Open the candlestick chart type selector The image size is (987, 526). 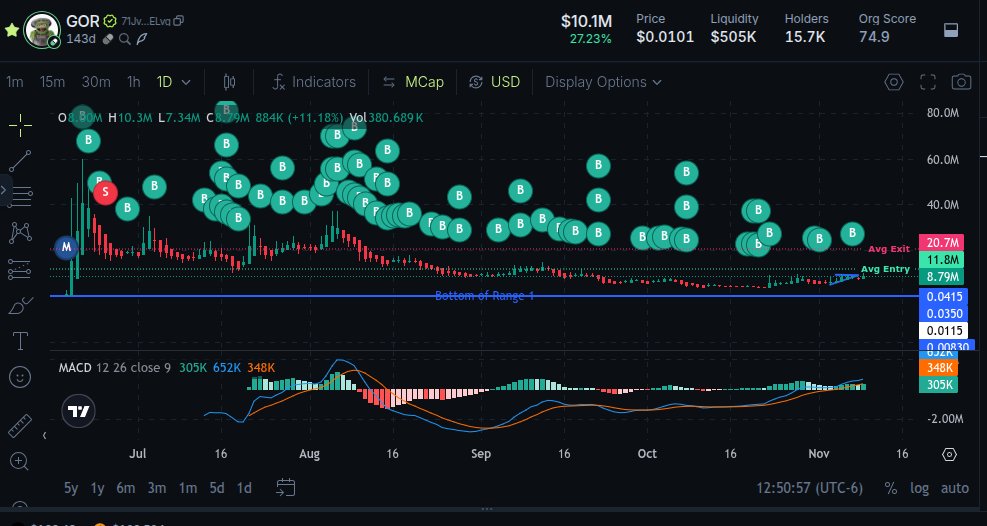tap(229, 82)
